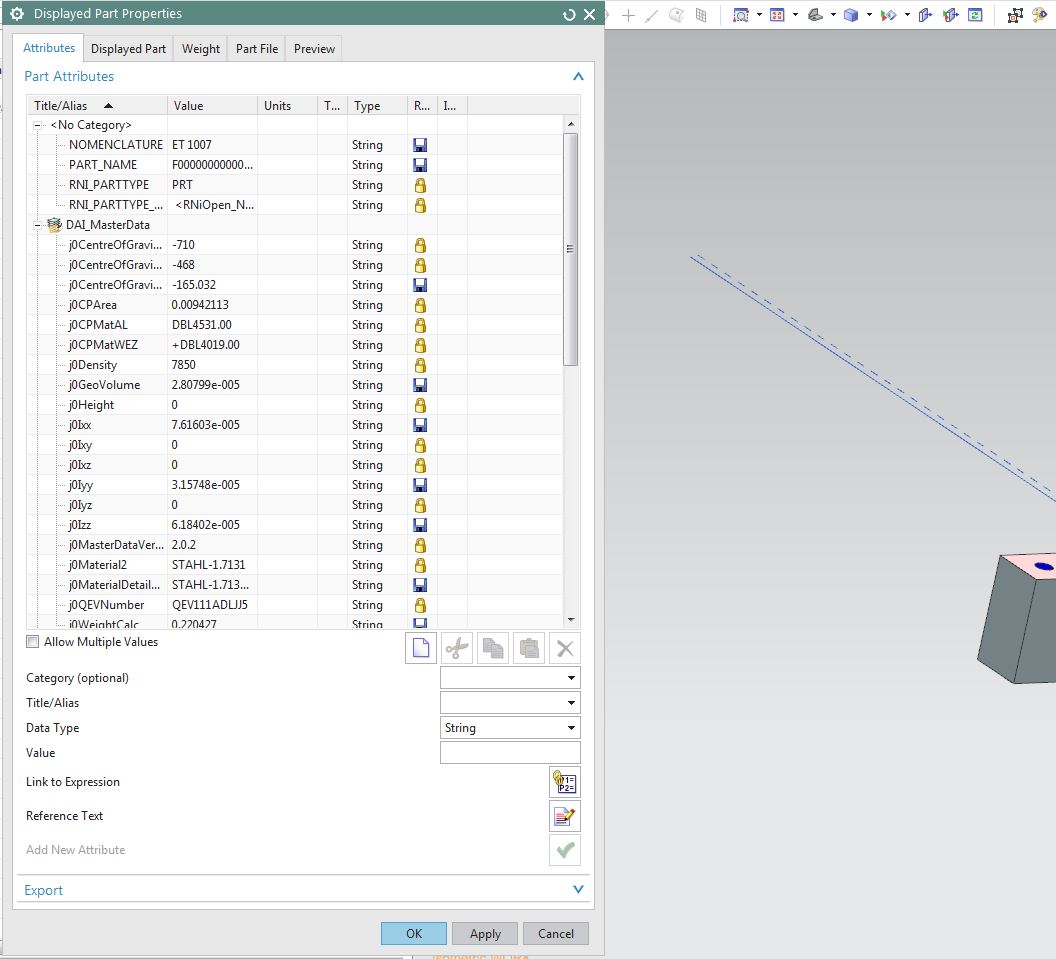Open the Link to Expression icon
Image resolution: width=1056 pixels, height=959 pixels.
coord(565,783)
